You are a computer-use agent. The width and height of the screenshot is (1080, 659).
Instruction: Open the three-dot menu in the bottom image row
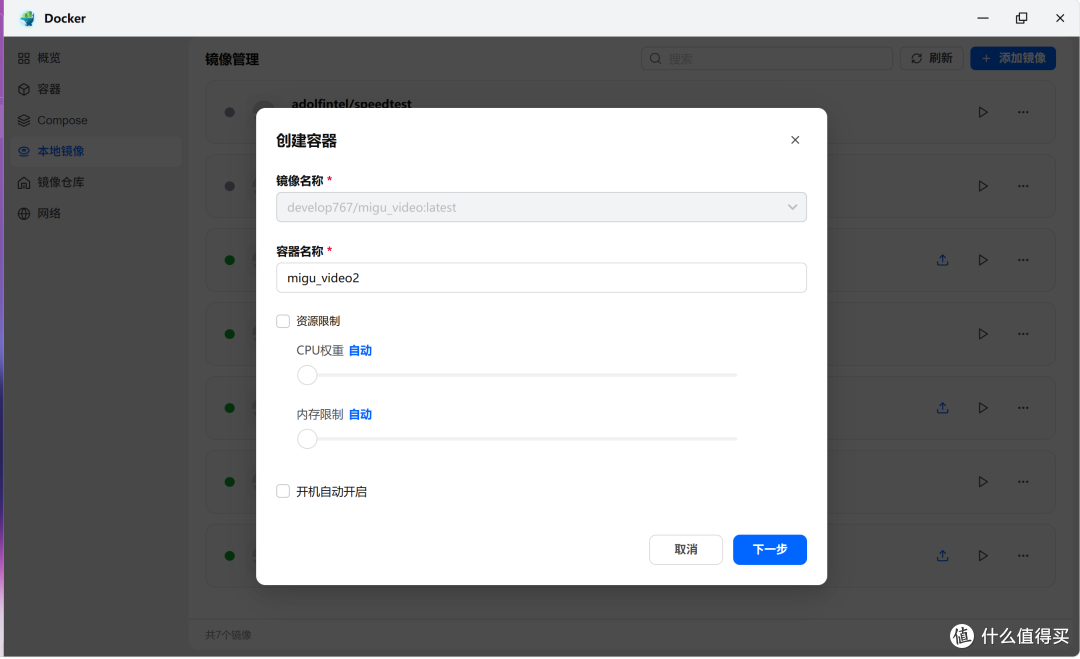tap(1024, 556)
